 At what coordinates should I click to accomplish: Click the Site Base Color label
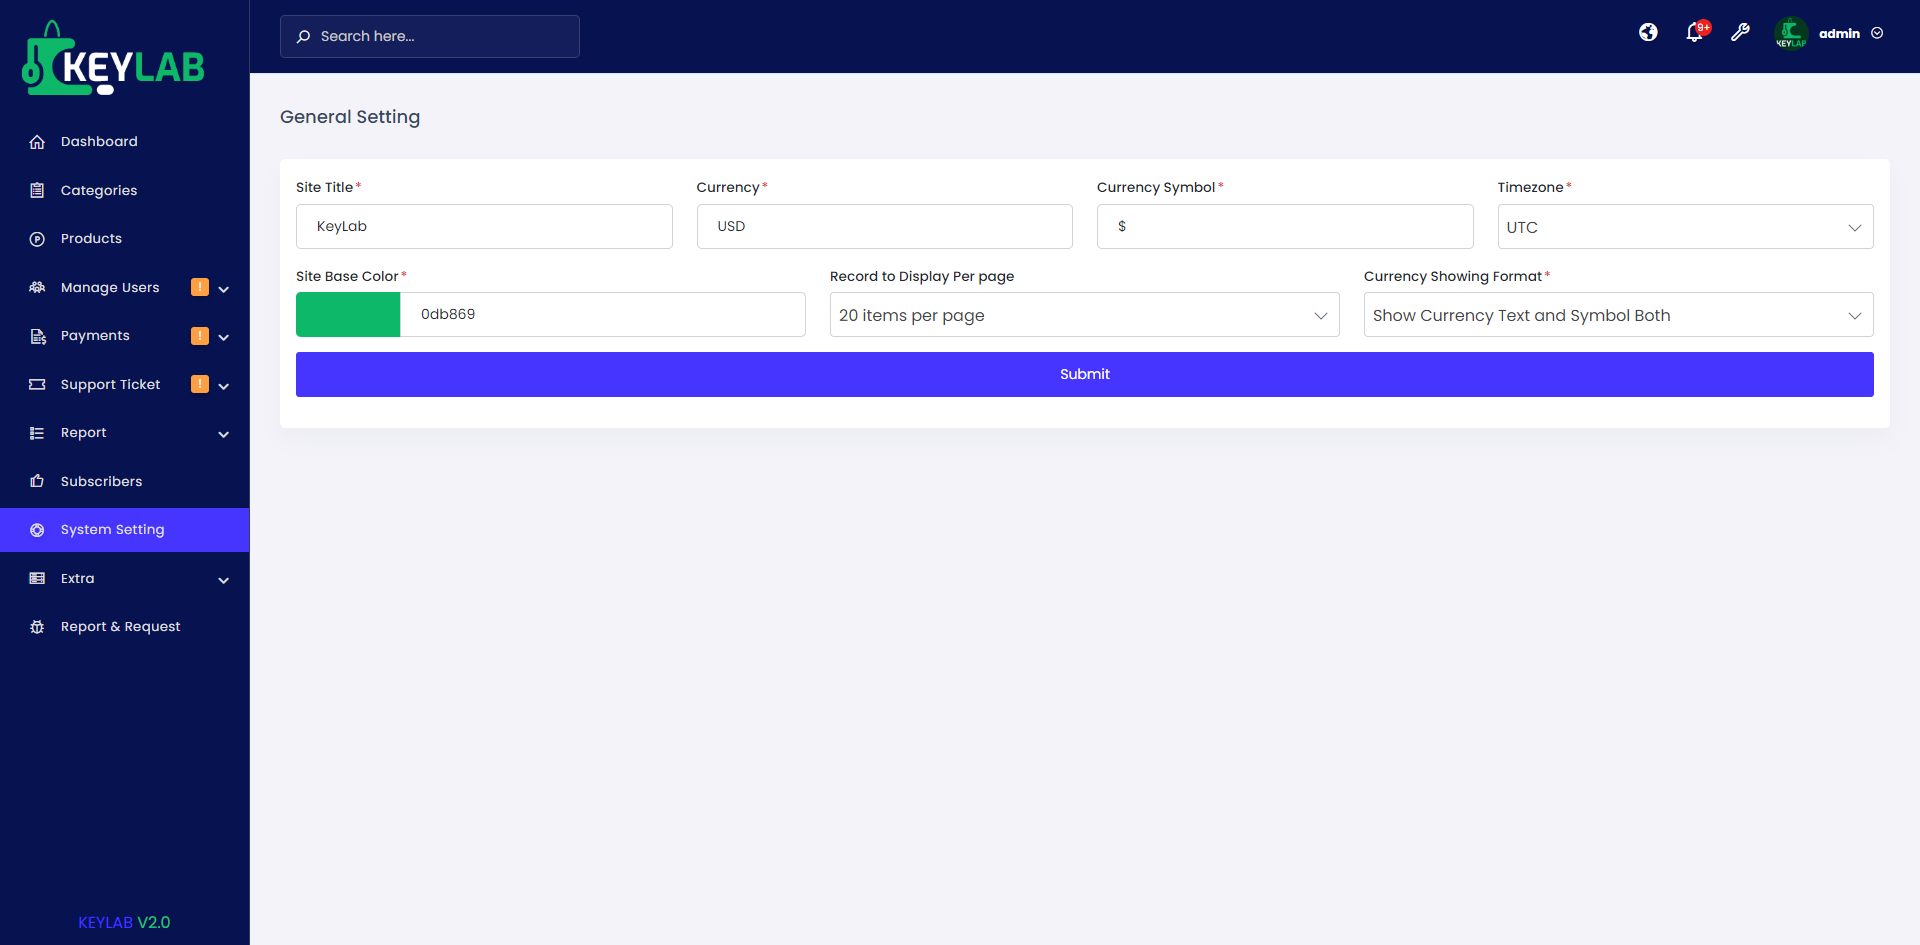tap(347, 276)
